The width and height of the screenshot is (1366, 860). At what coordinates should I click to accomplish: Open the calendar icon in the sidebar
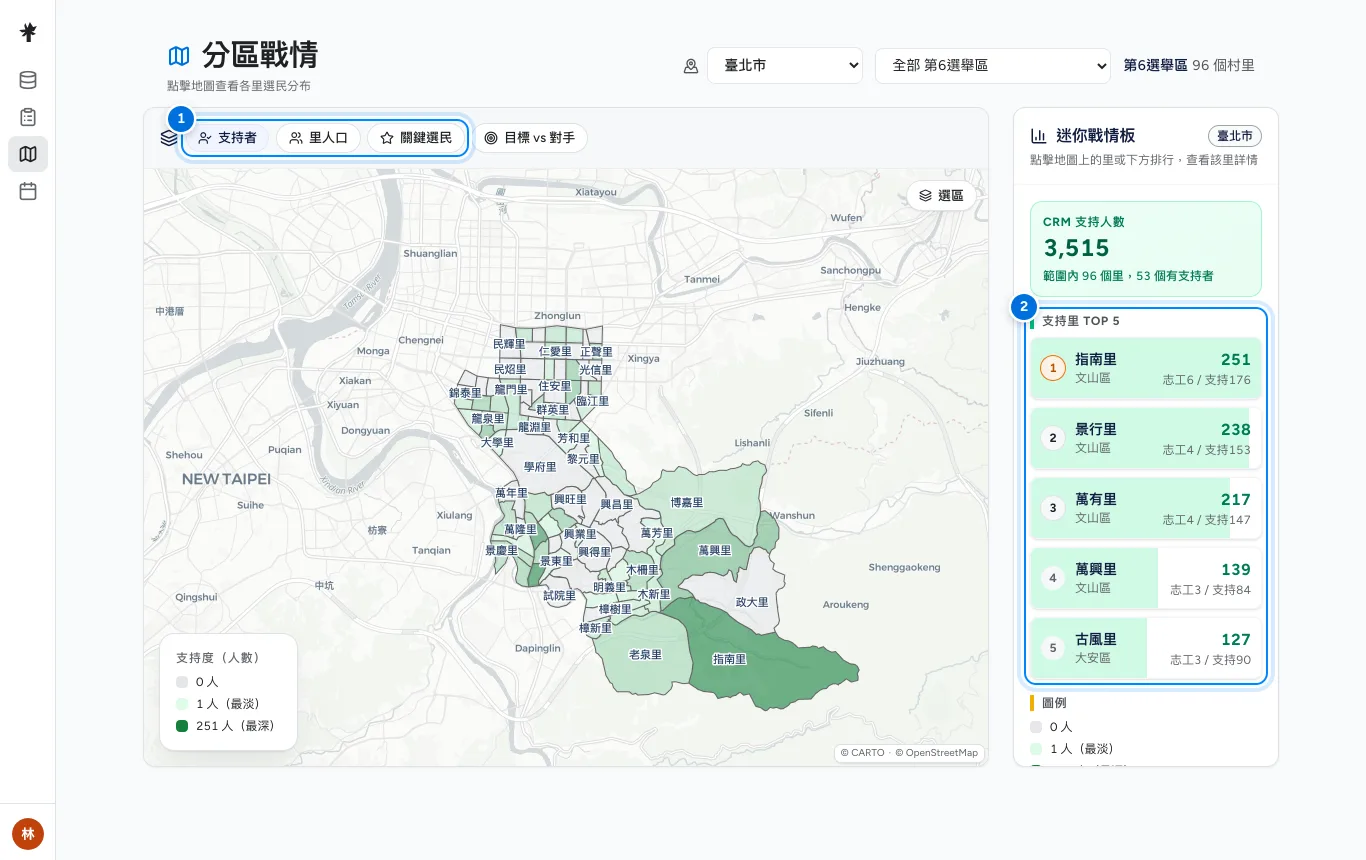[x=28, y=191]
